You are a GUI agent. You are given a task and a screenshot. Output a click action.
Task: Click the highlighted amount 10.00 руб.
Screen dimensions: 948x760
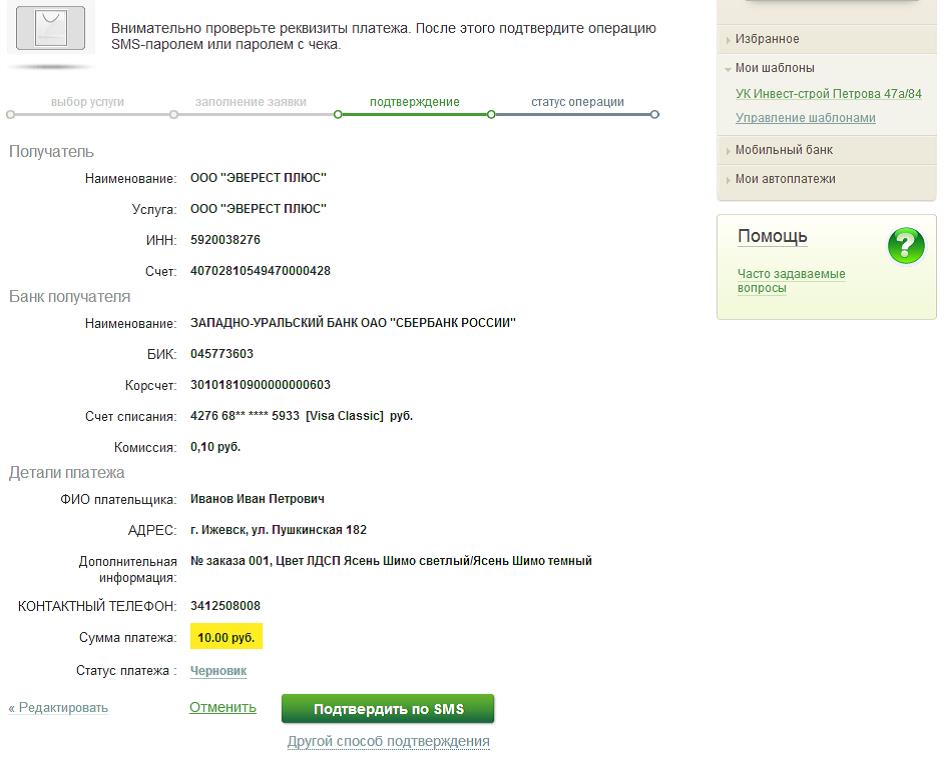point(226,637)
